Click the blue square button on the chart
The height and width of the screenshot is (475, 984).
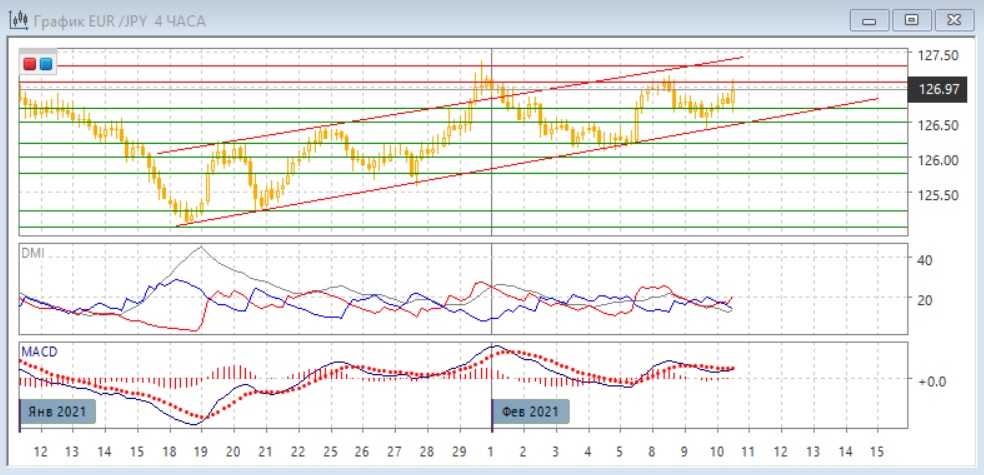click(x=45, y=65)
